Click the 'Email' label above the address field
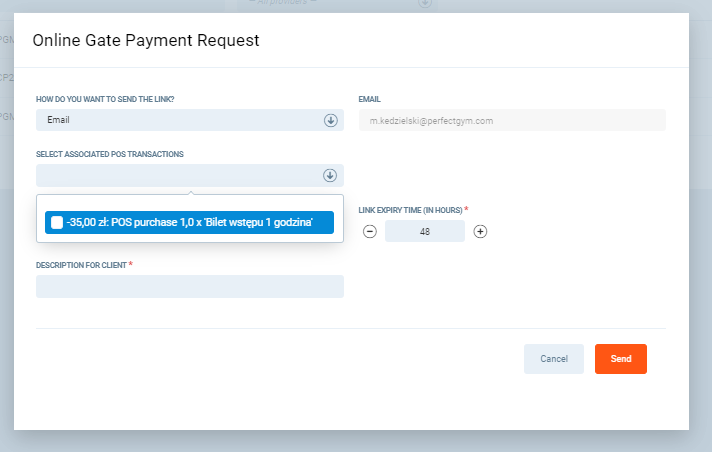Screen dimensions: 712x452 coord(369,99)
